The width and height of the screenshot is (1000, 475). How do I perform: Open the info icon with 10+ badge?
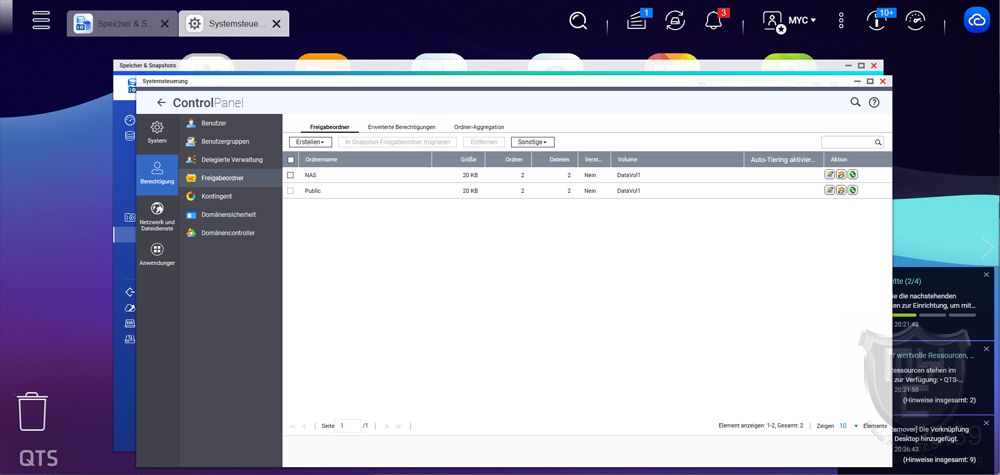coord(877,20)
